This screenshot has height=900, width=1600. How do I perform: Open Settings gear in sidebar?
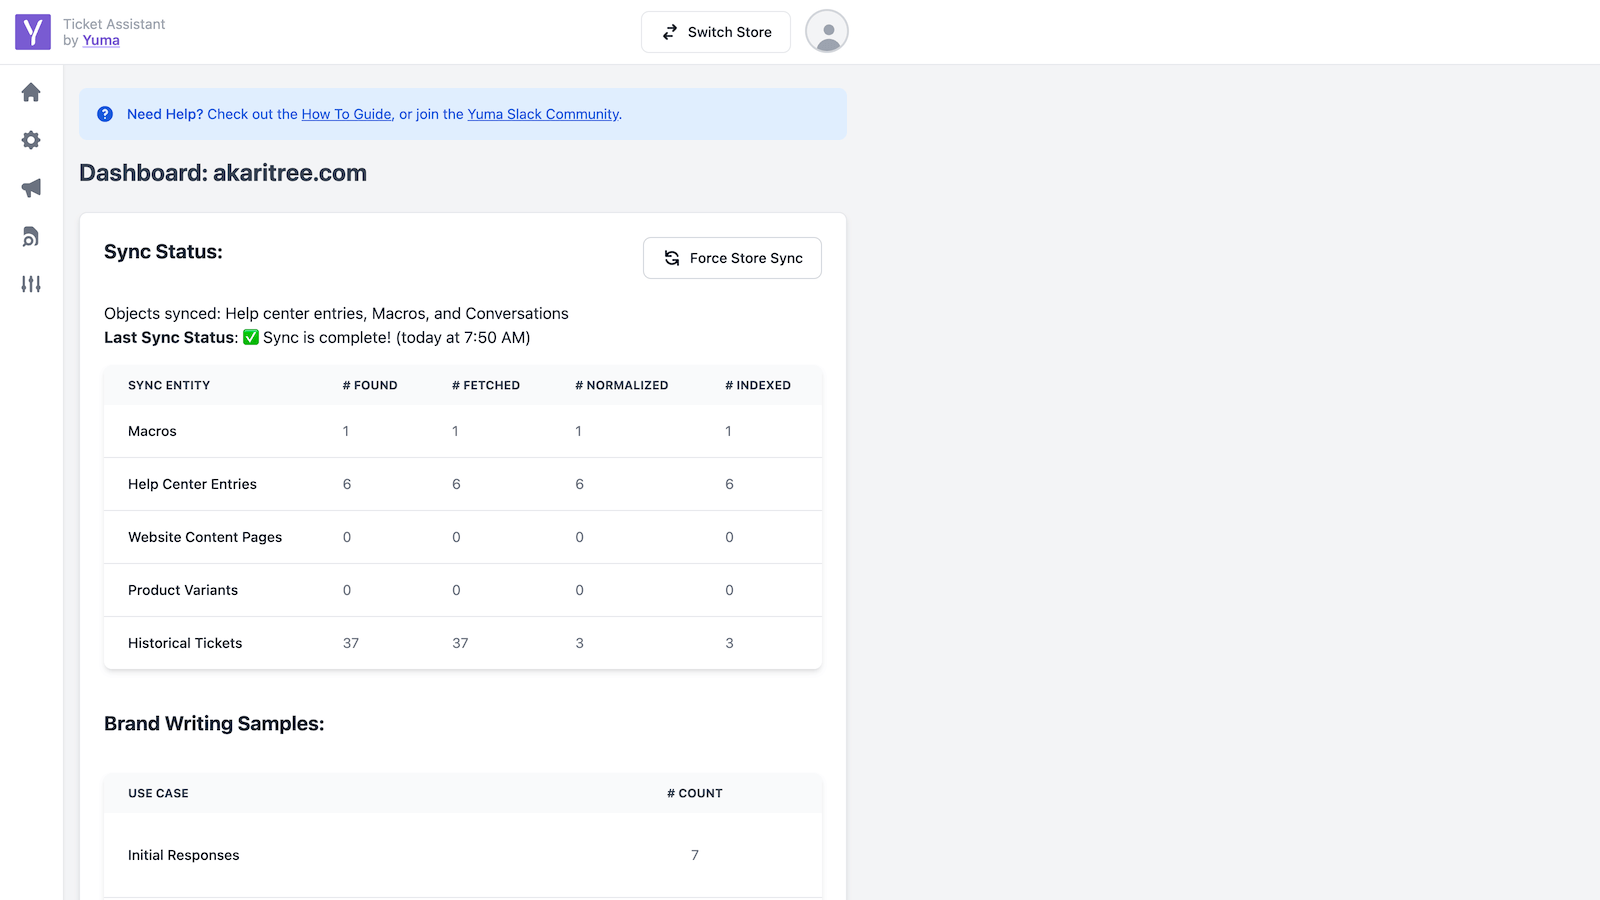point(31,140)
